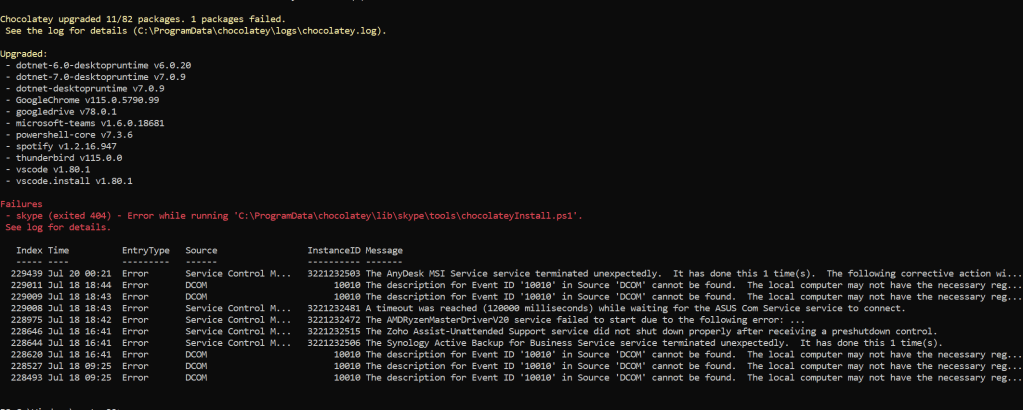Click the chocolatey.log file path text
The image size is (1023, 410).
coord(258,31)
